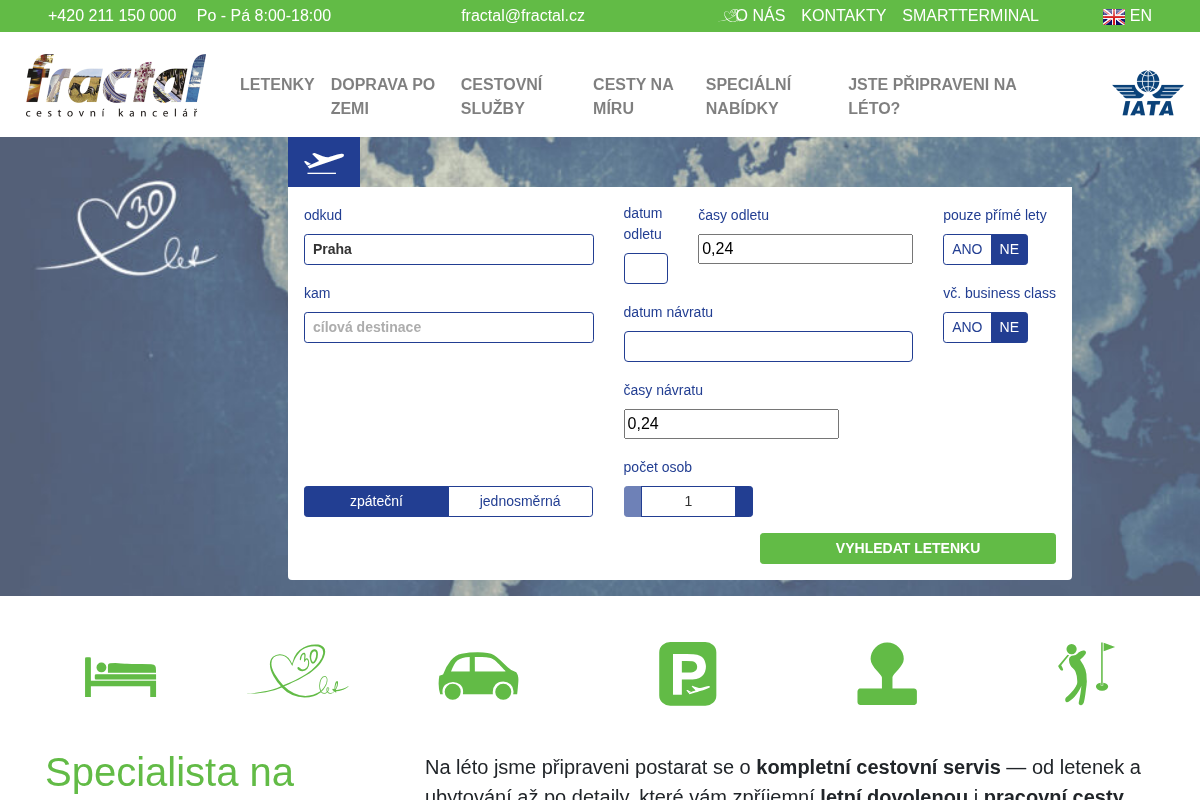The height and width of the screenshot is (800, 1200).
Task: Open the visa stamp icon
Action: pos(887,674)
